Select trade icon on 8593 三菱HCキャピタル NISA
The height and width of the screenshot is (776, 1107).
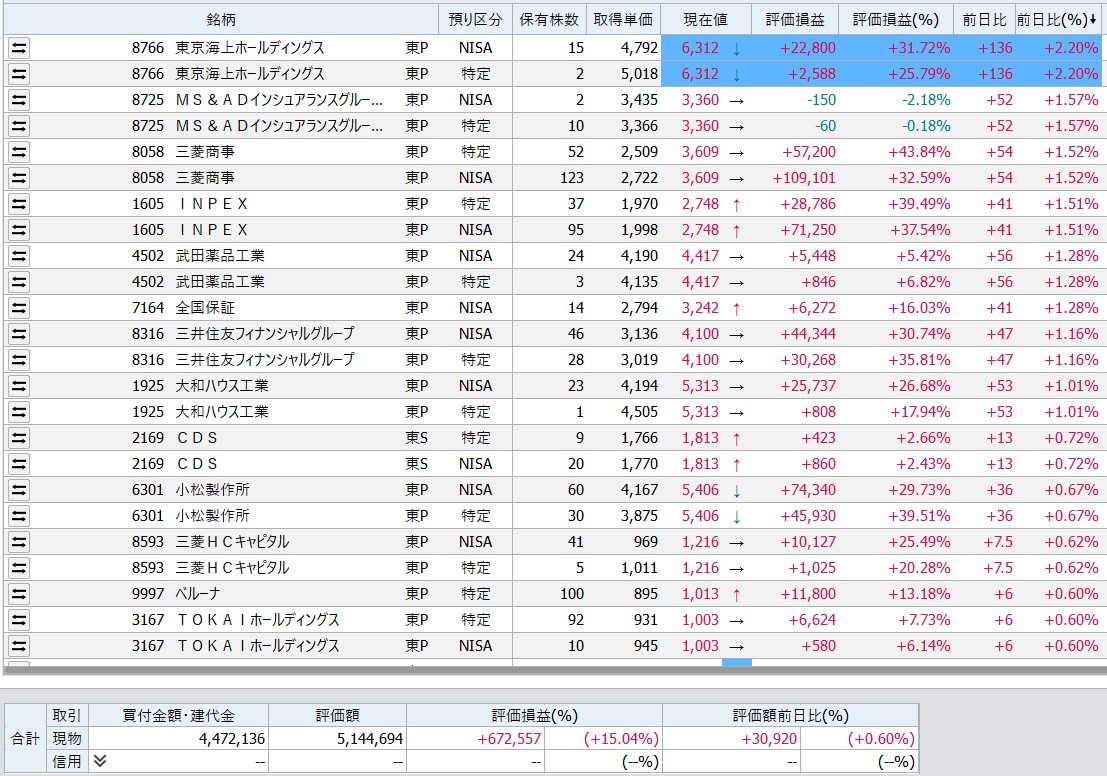coord(19,542)
